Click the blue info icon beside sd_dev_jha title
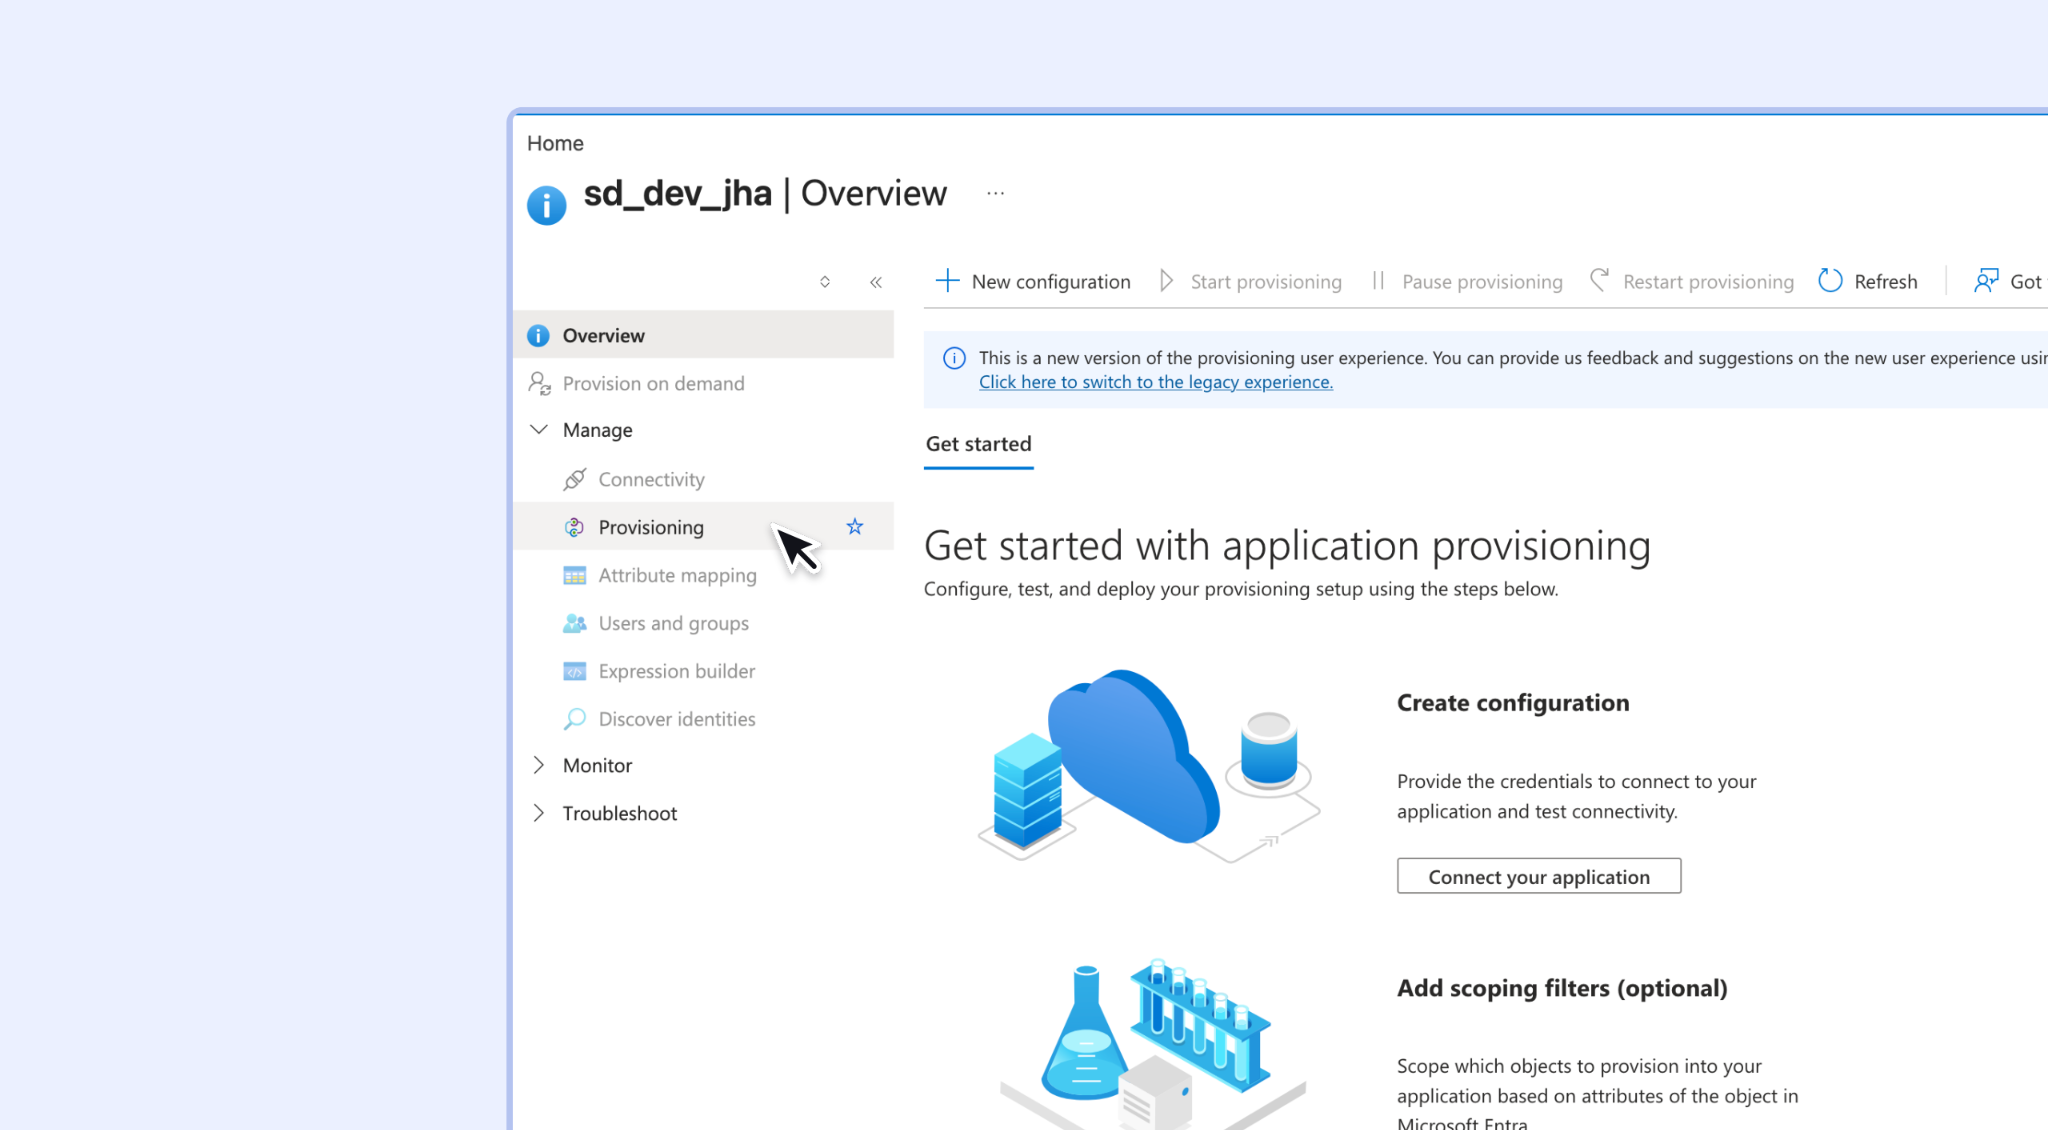The height and width of the screenshot is (1130, 2048). click(546, 205)
